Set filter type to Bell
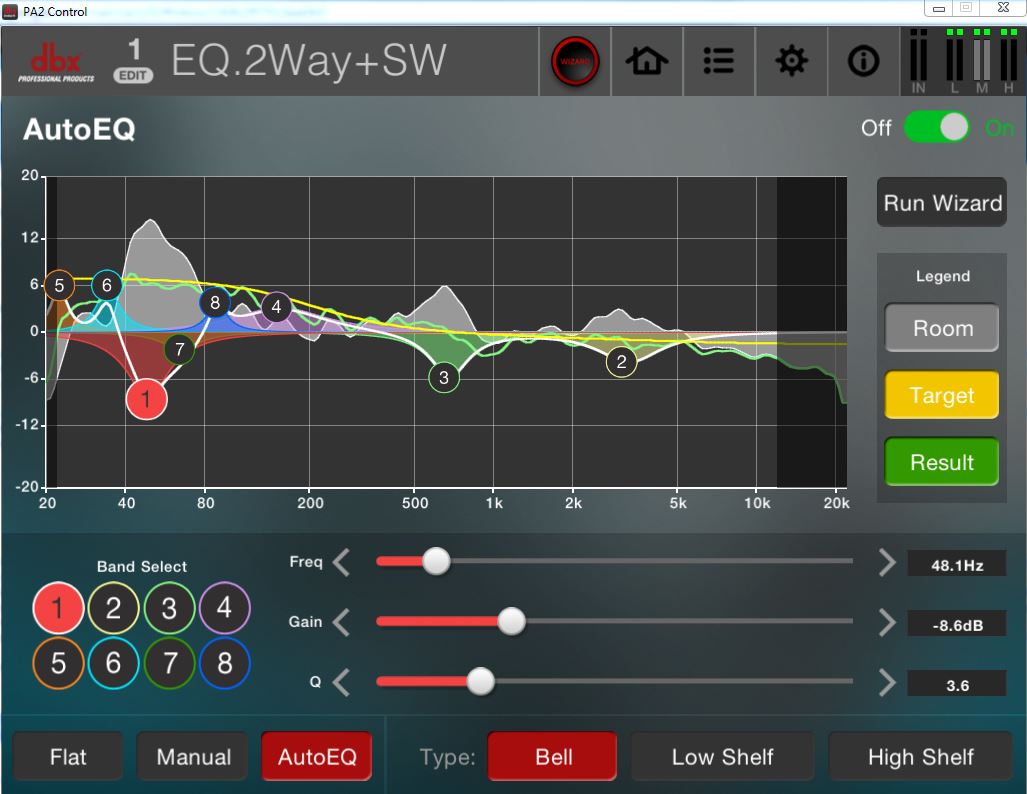Viewport: 1027px width, 794px height. [x=553, y=757]
